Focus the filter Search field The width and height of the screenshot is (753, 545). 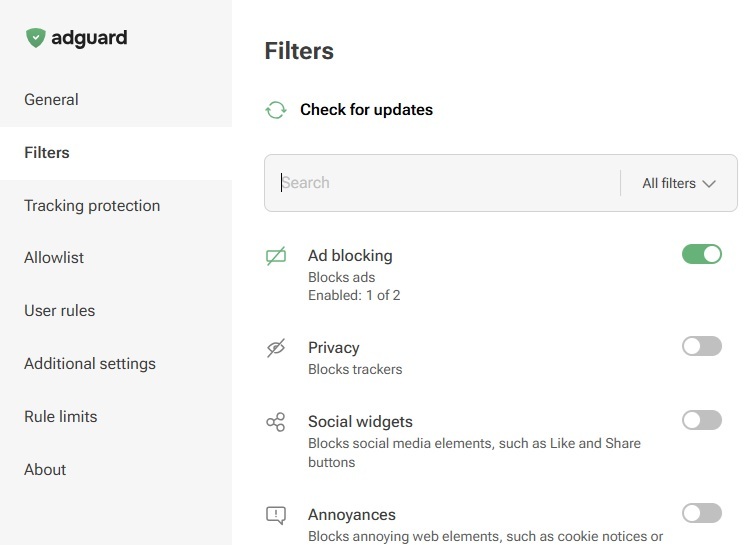[x=442, y=183]
